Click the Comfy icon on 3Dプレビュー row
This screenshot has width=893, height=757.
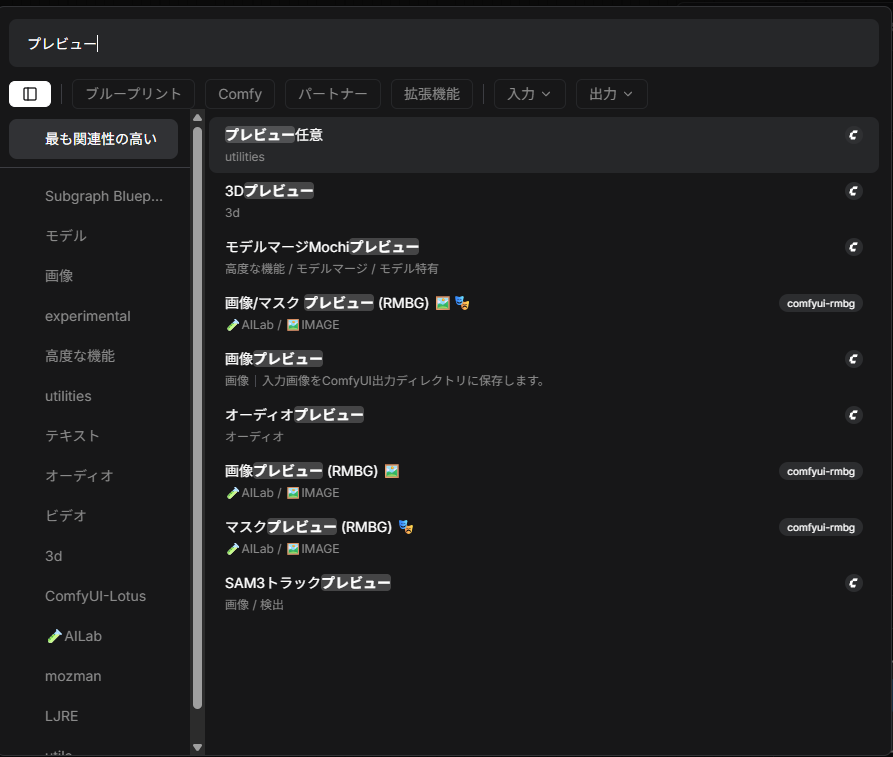[x=853, y=191]
